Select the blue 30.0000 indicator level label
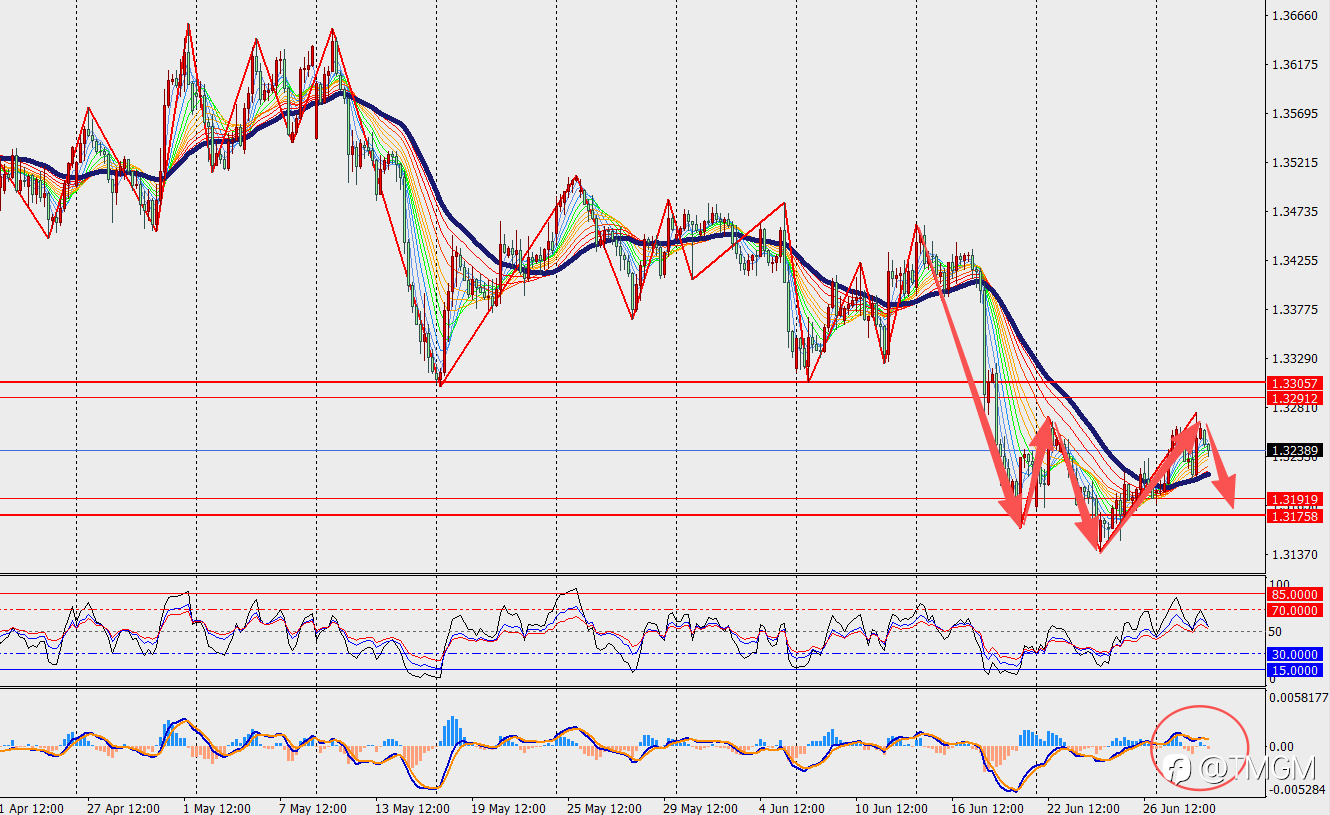This screenshot has height=815, width=1330. point(1293,654)
